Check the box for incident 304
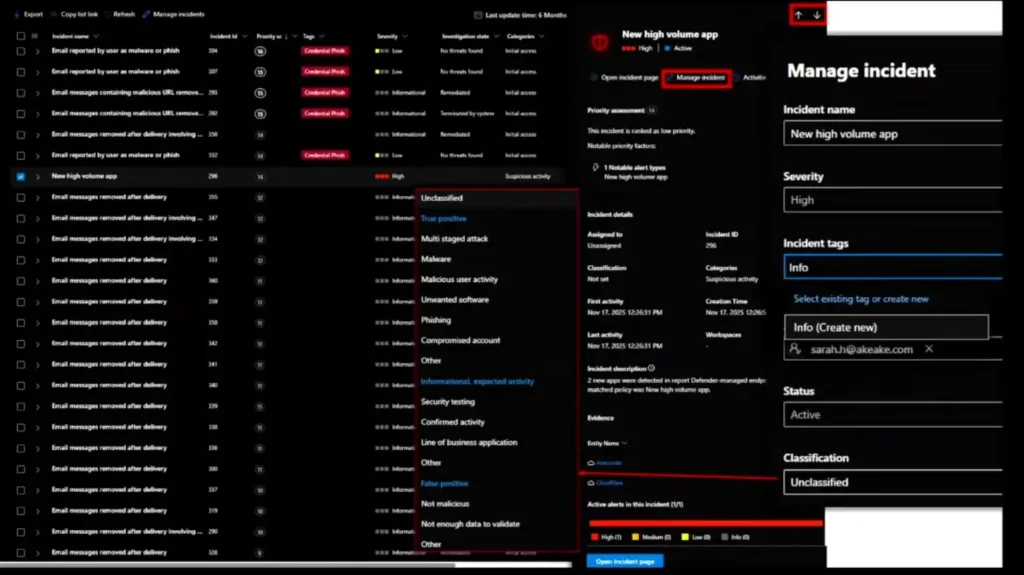The width and height of the screenshot is (1024, 575). (x=21, y=50)
